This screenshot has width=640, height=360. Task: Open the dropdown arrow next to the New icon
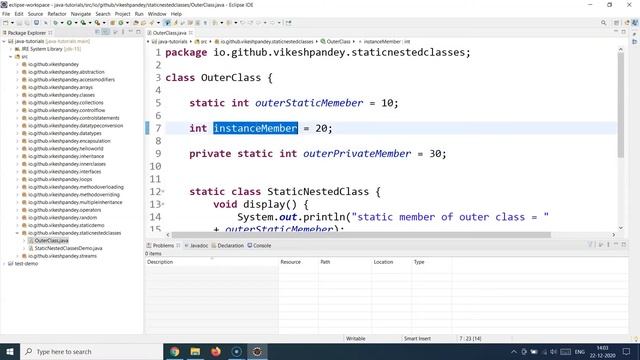[12, 23]
